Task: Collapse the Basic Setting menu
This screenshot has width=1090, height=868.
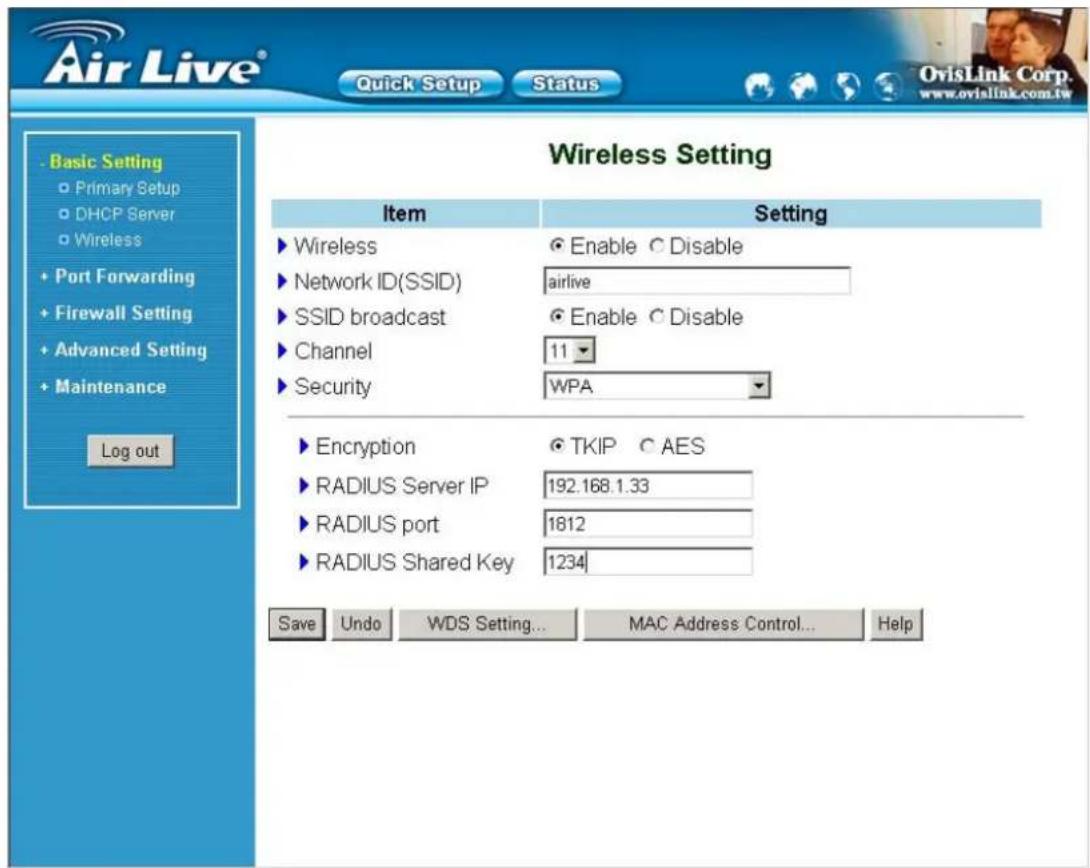Action: pyautogui.click(x=106, y=162)
